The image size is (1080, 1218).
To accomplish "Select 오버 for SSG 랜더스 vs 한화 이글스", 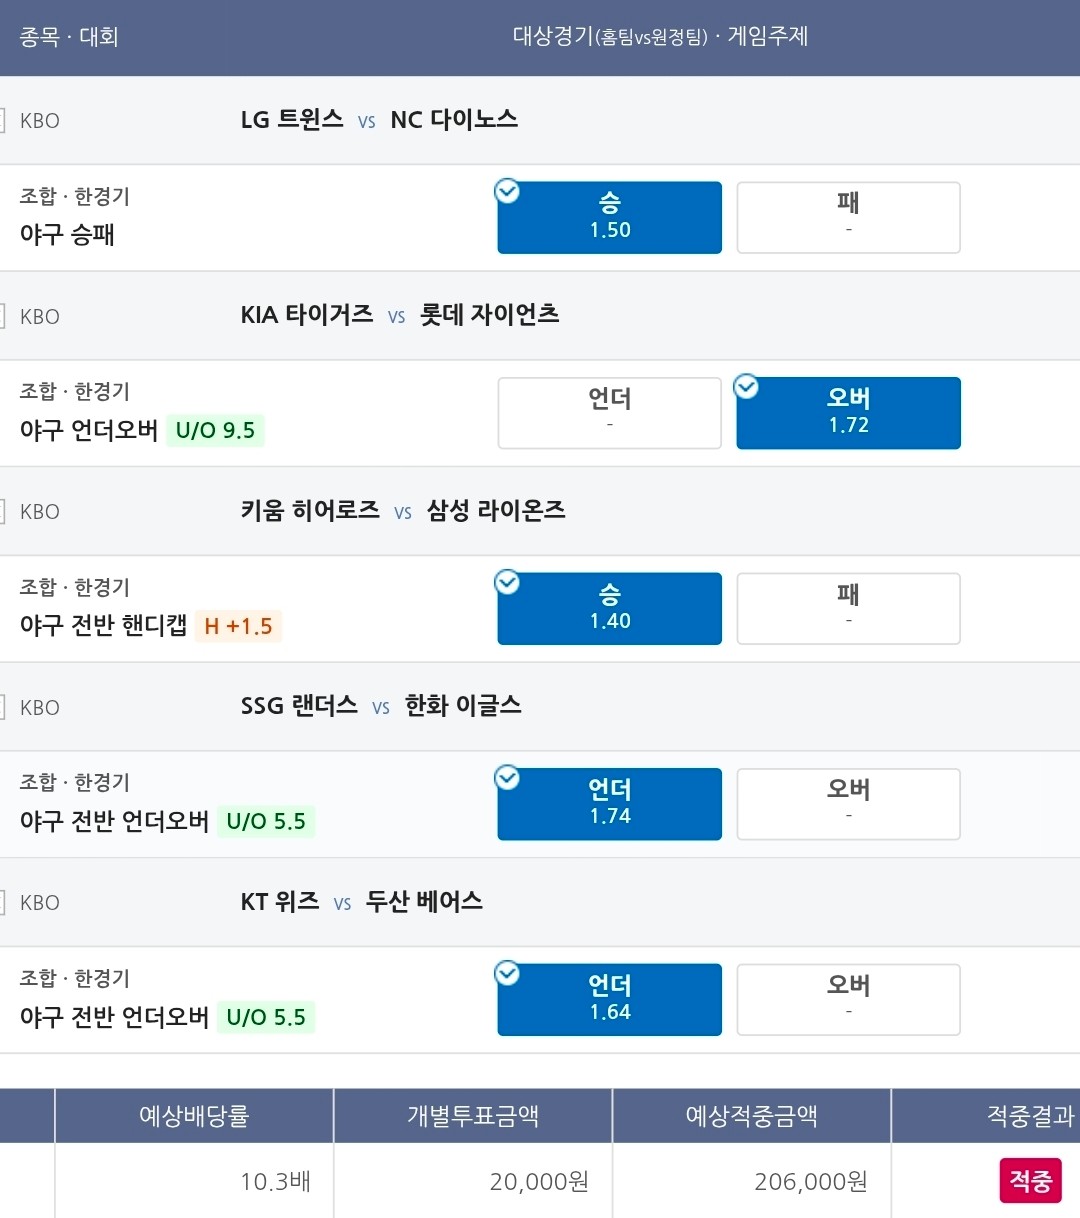I will click(848, 804).
